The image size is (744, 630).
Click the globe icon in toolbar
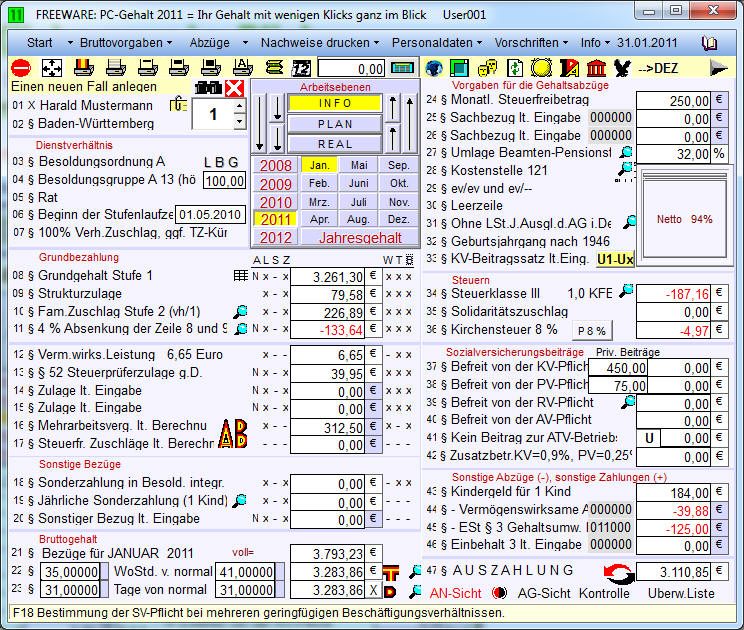coord(434,68)
